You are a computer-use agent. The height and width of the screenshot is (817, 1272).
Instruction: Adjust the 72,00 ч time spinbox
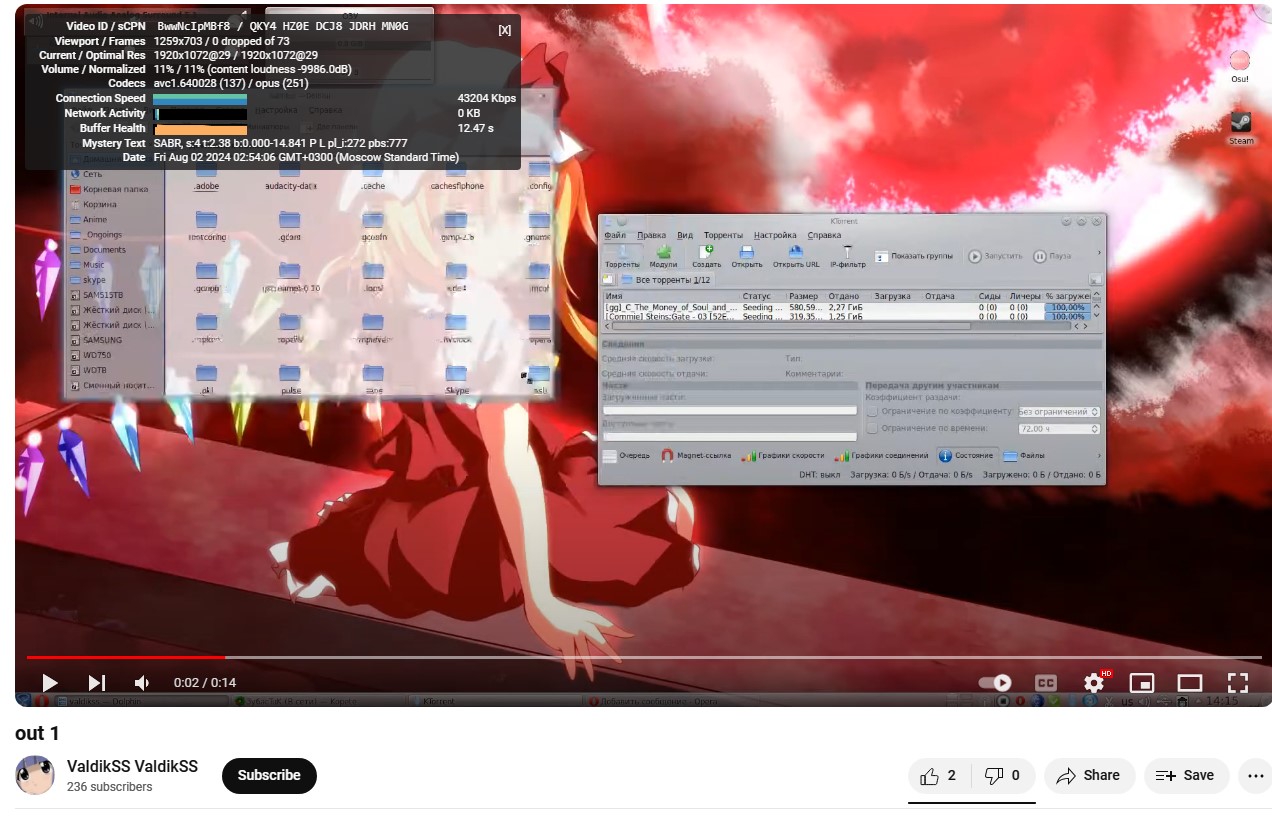click(x=1058, y=428)
